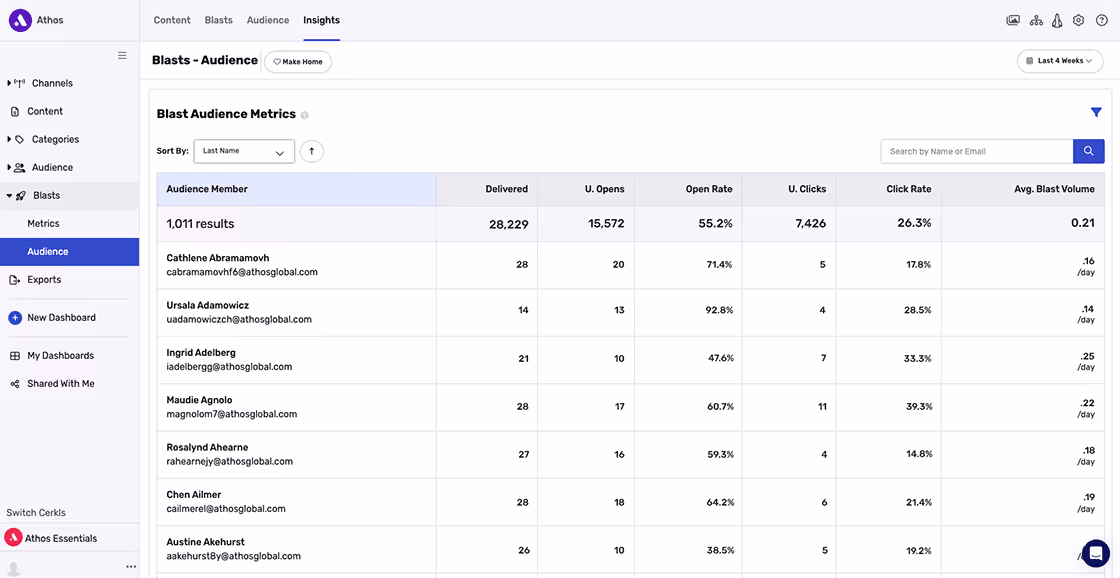1120x578 pixels.
Task: Click the Make Home button
Action: pos(298,62)
